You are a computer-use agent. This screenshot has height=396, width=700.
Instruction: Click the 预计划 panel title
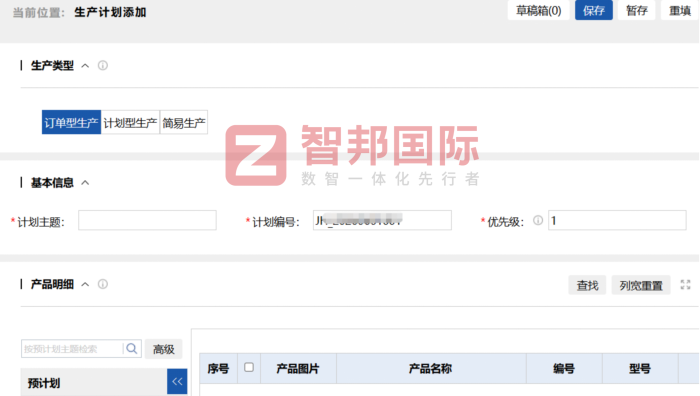[44, 383]
